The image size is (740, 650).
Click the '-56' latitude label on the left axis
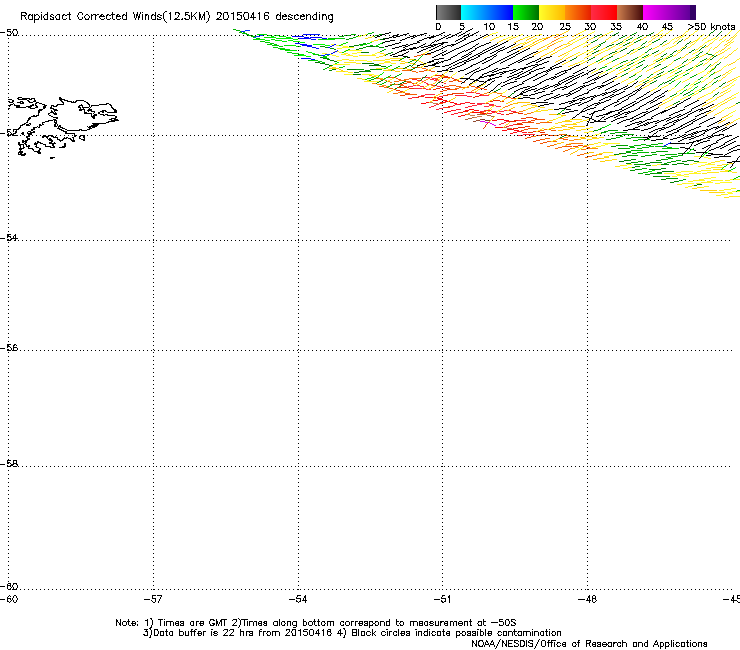tap(9, 347)
